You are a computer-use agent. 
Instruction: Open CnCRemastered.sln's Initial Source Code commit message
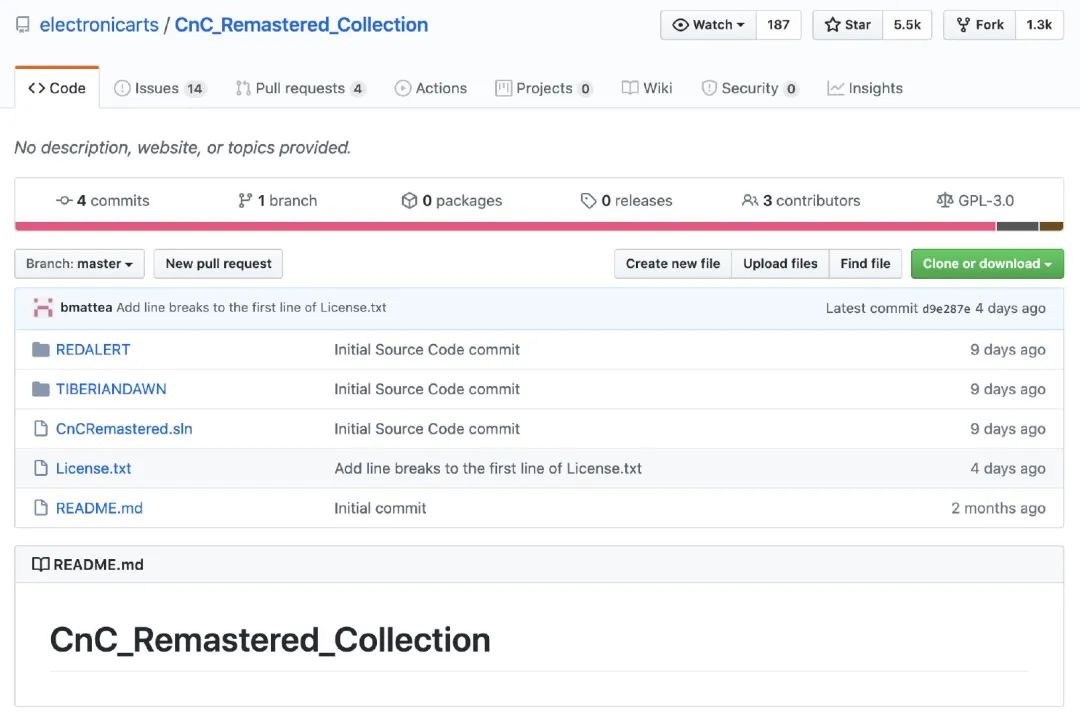pyautogui.click(x=427, y=428)
